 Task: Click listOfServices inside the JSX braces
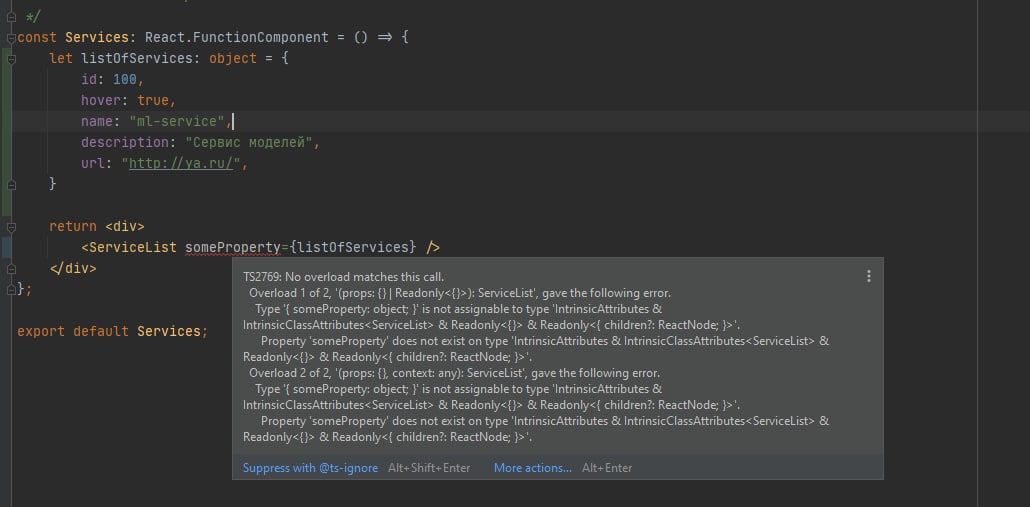[x=353, y=248]
